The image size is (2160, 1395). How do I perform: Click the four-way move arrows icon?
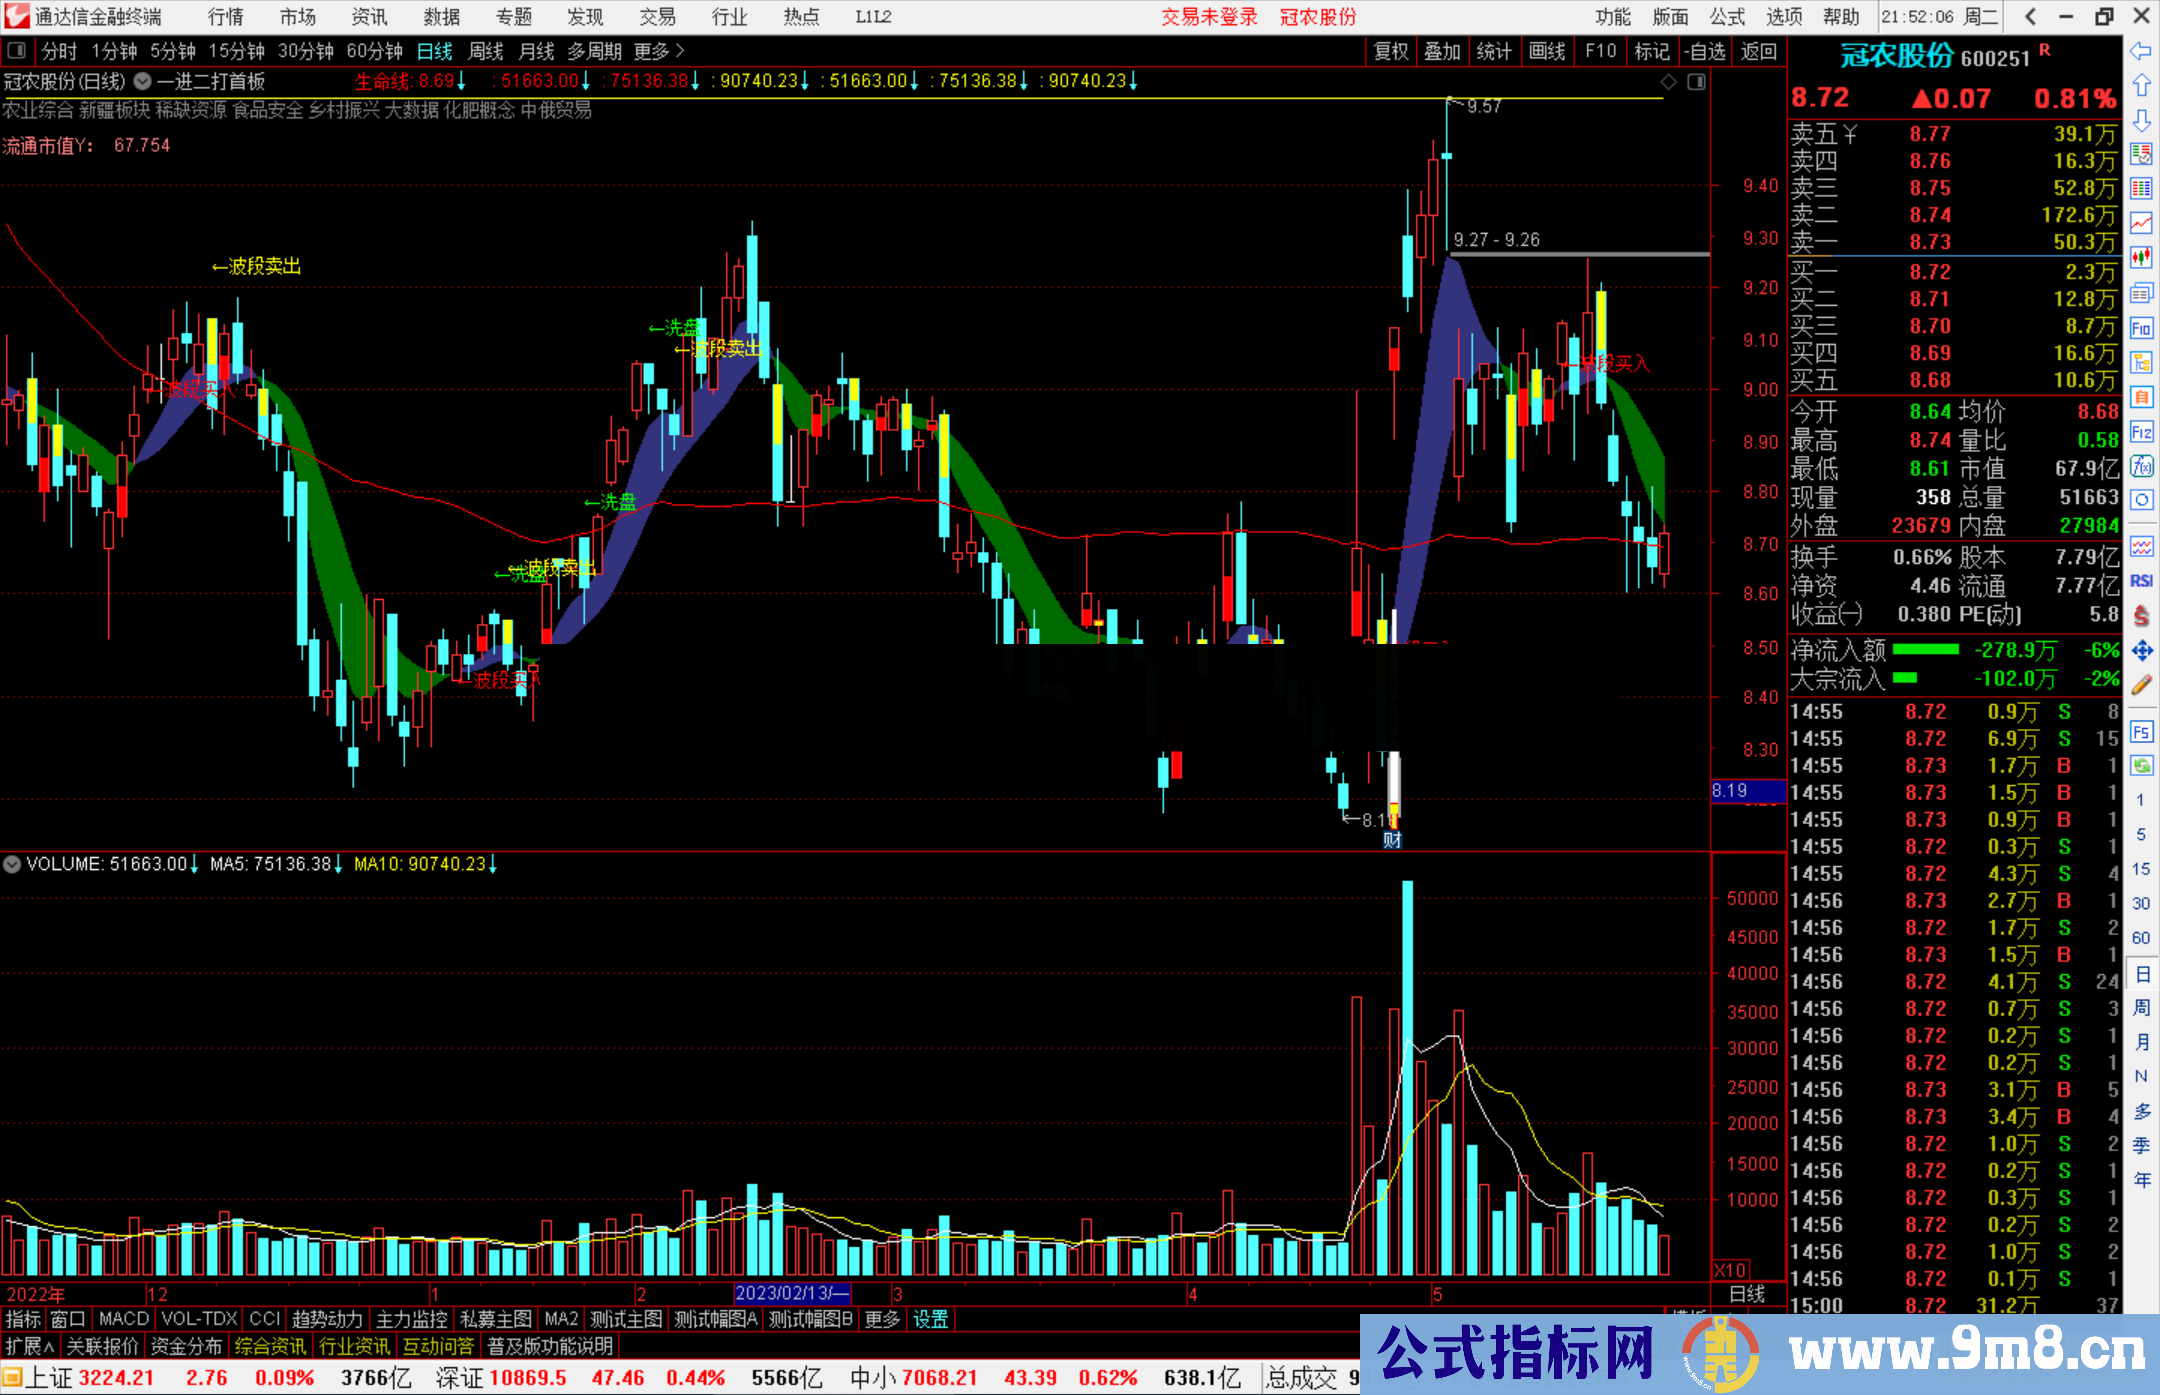(x=2141, y=651)
